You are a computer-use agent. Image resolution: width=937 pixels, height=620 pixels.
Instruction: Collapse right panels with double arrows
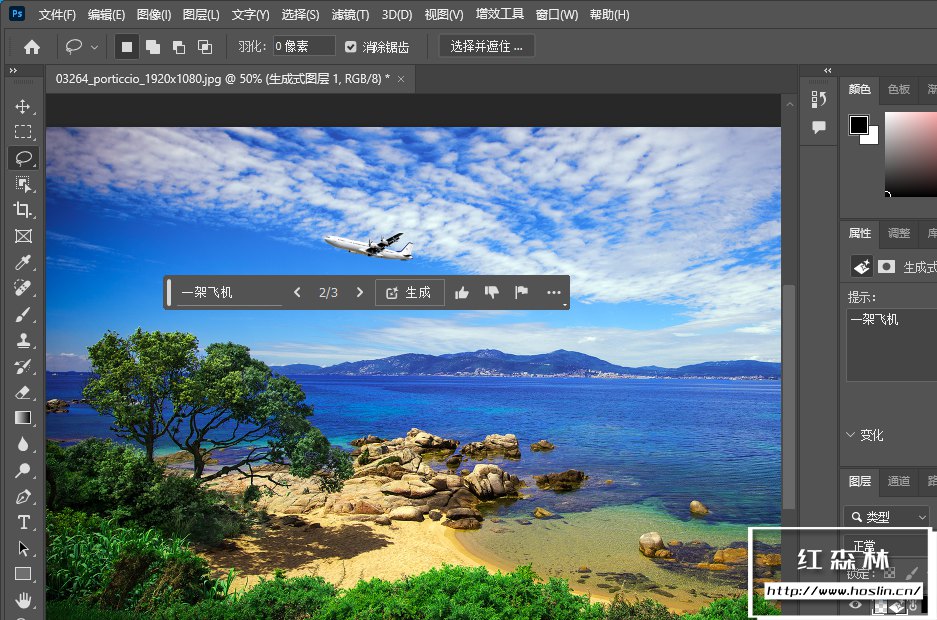coord(828,70)
